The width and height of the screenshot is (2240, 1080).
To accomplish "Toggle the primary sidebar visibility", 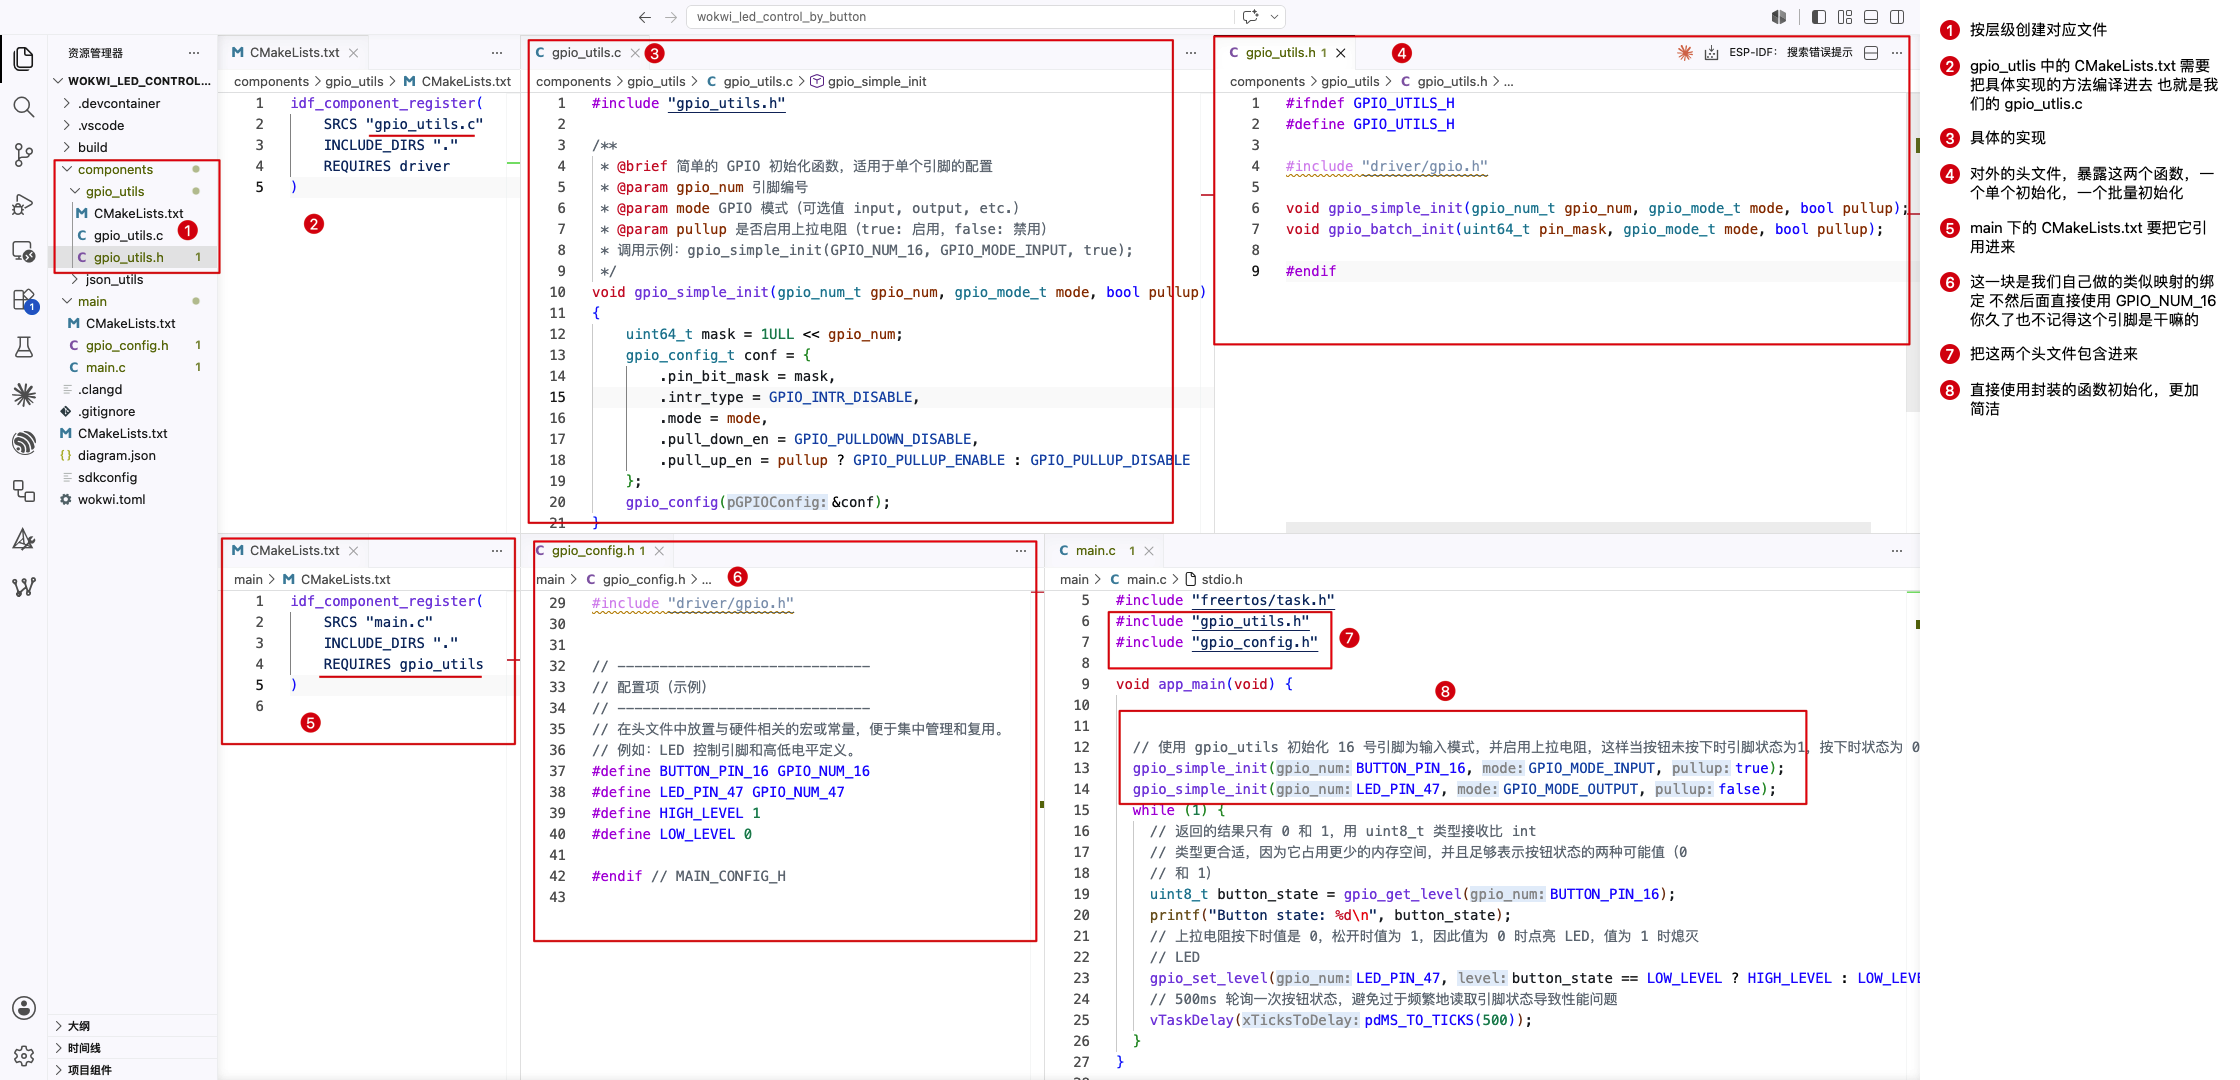I will point(1819,17).
